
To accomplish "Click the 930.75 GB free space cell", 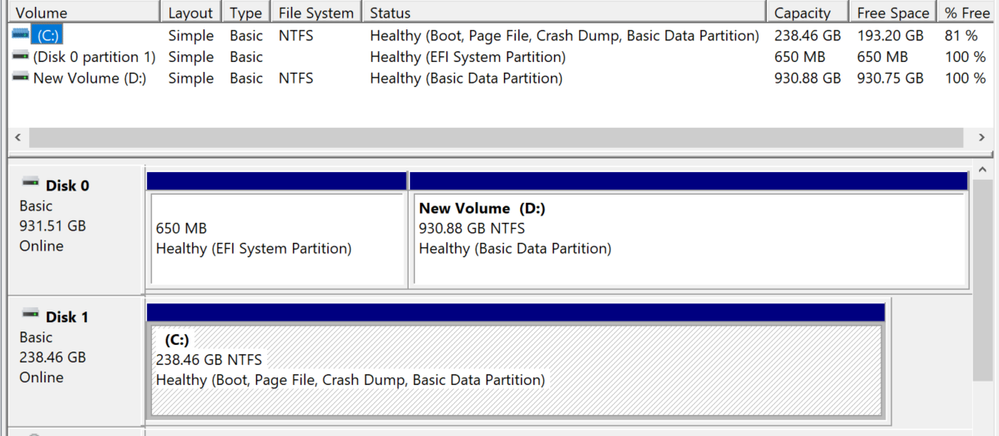I will [890, 78].
